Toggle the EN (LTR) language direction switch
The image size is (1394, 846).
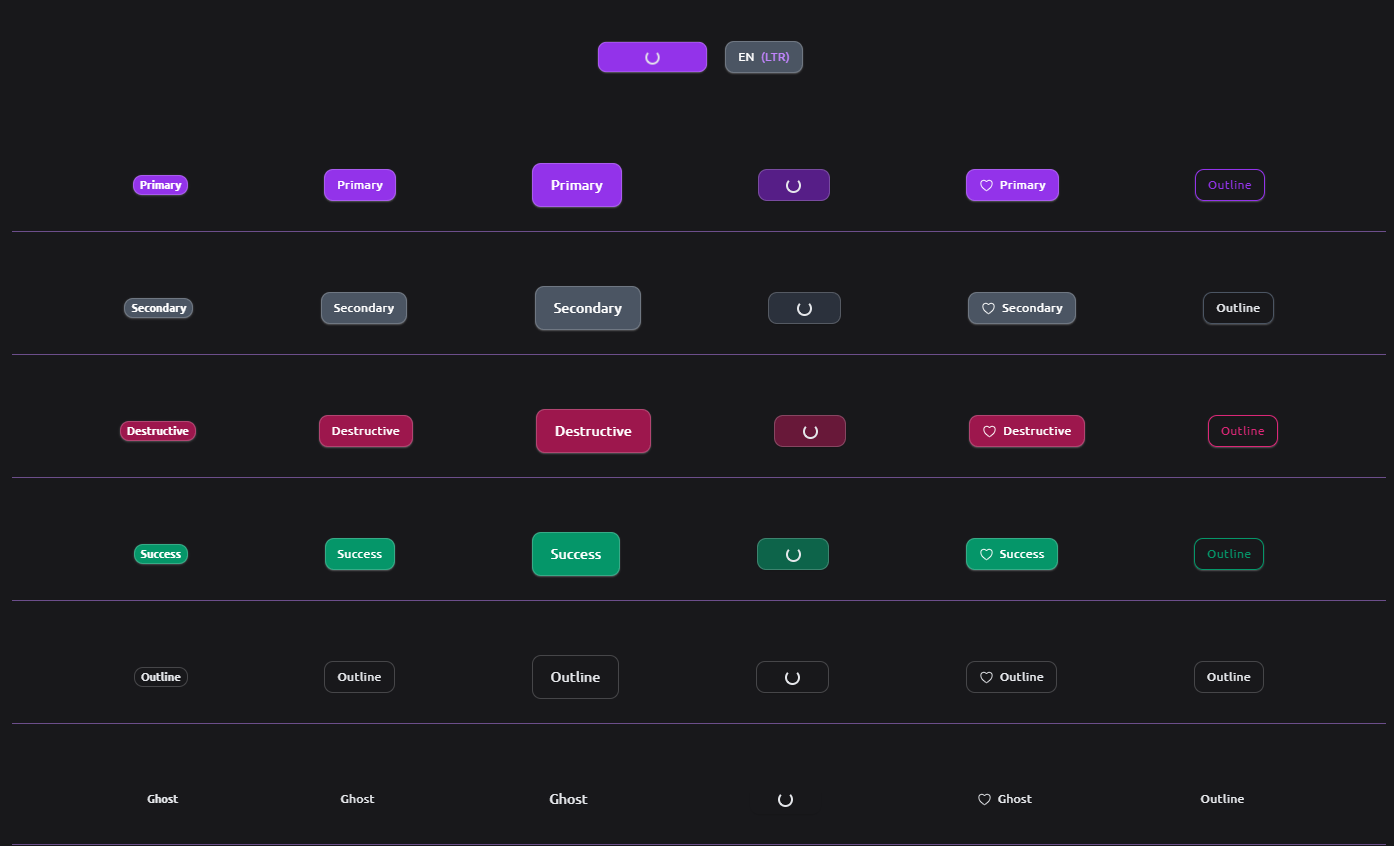763,57
